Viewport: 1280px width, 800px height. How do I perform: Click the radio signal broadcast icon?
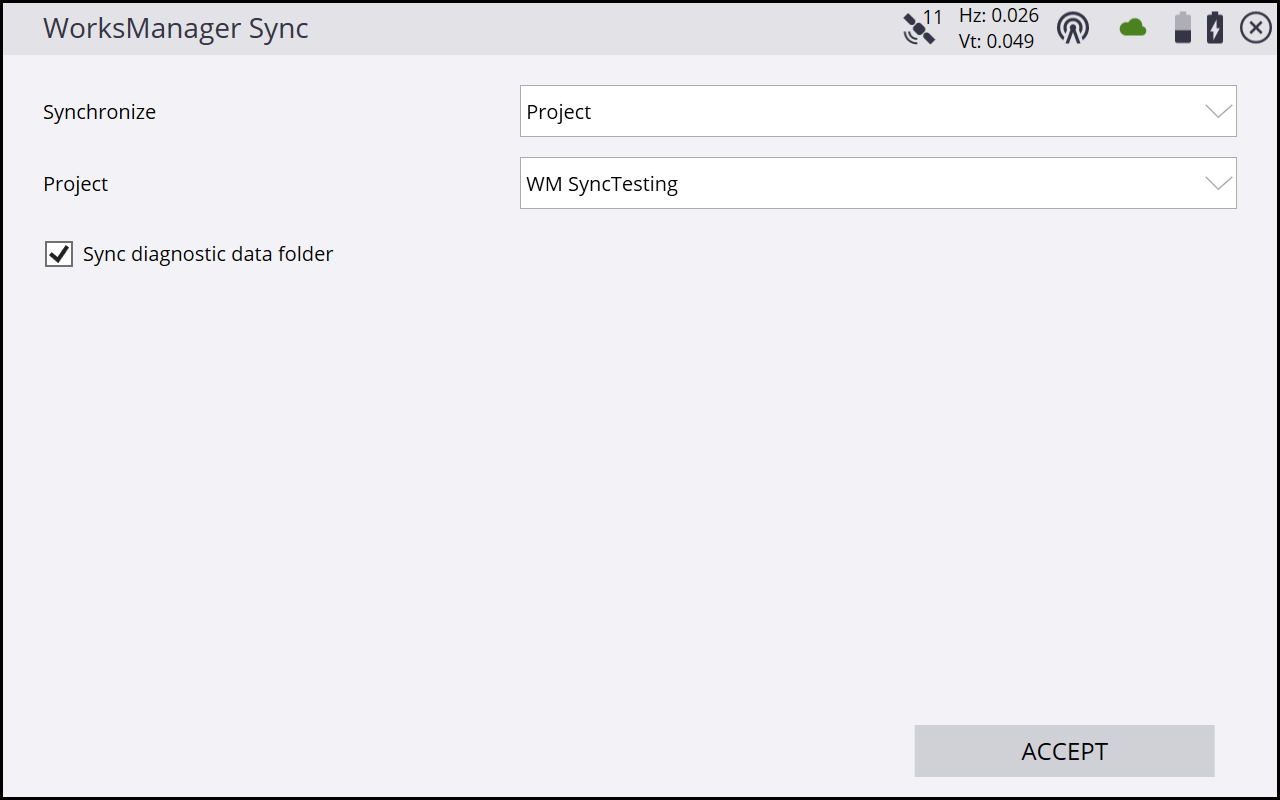[1073, 28]
